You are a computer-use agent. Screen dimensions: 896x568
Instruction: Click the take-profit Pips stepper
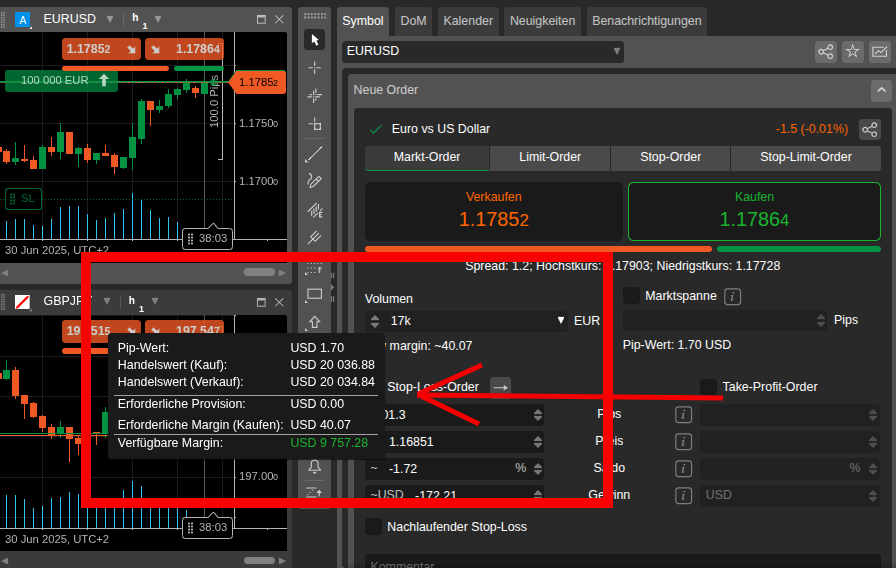(872, 415)
